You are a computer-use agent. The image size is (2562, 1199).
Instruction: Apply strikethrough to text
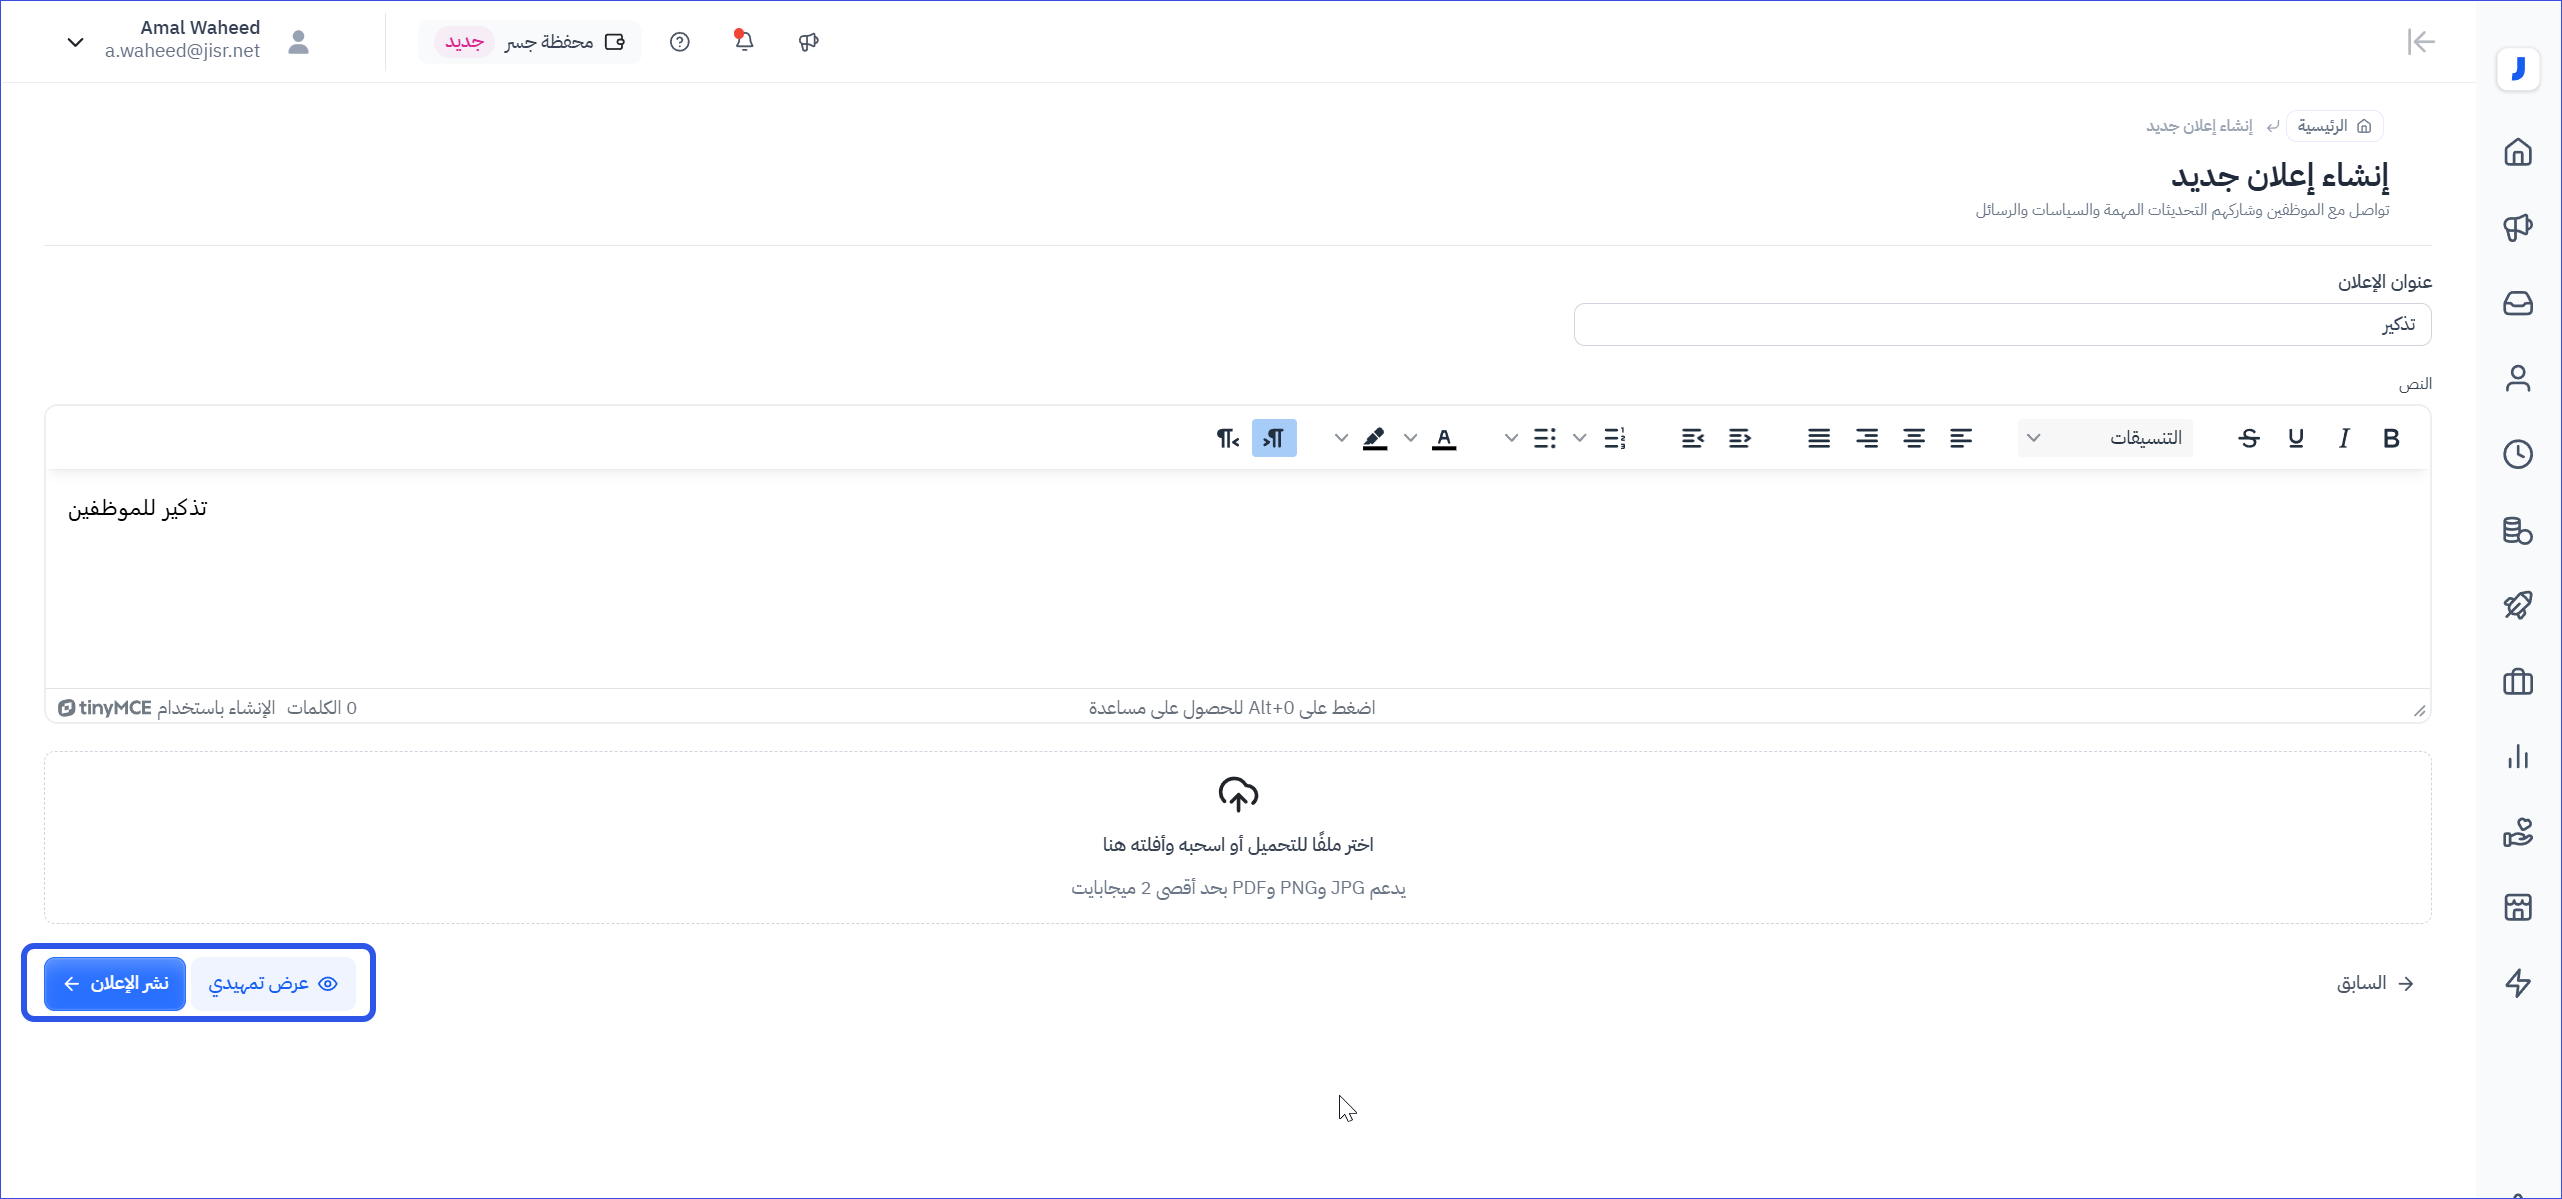click(2249, 438)
